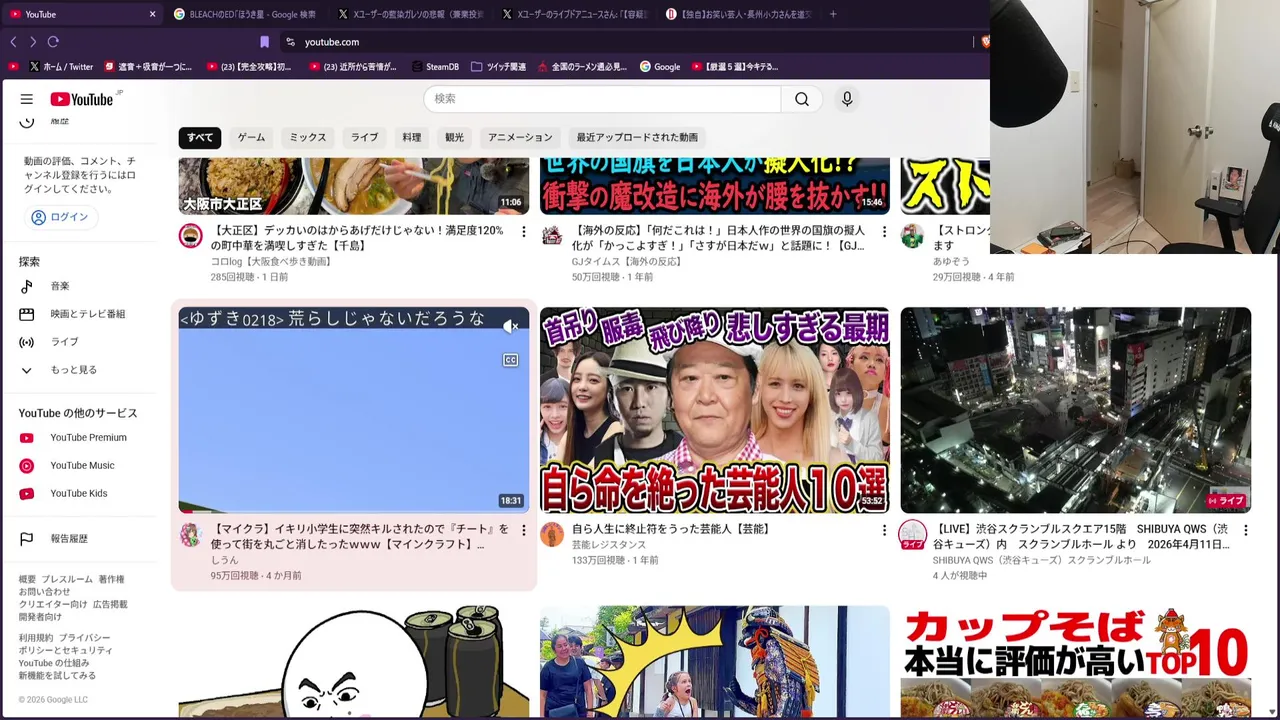Viewport: 1280px width, 720px height.
Task: Close the YouTube browser tab
Action: coord(152,14)
